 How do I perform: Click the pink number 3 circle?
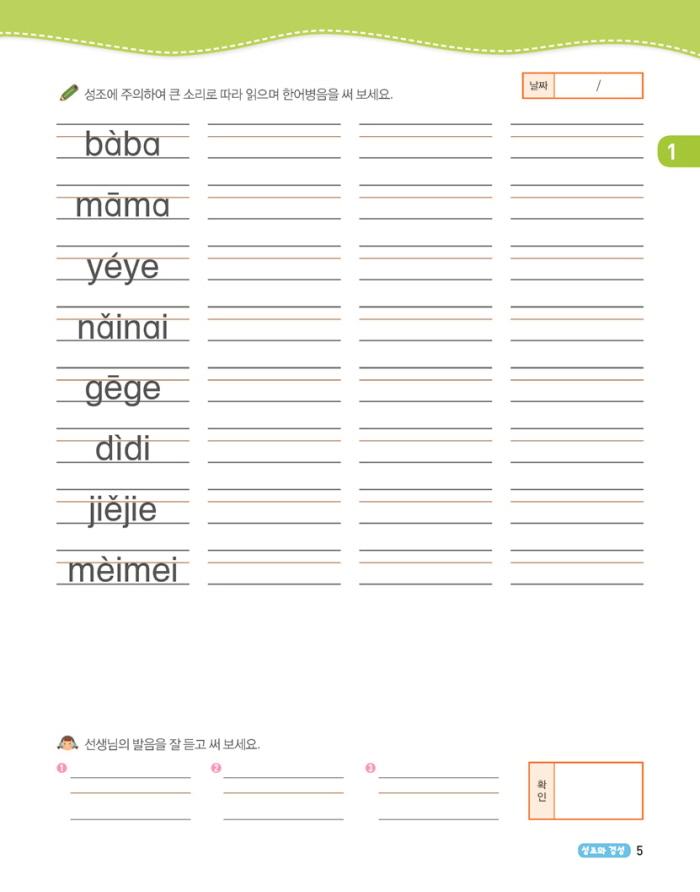click(370, 768)
